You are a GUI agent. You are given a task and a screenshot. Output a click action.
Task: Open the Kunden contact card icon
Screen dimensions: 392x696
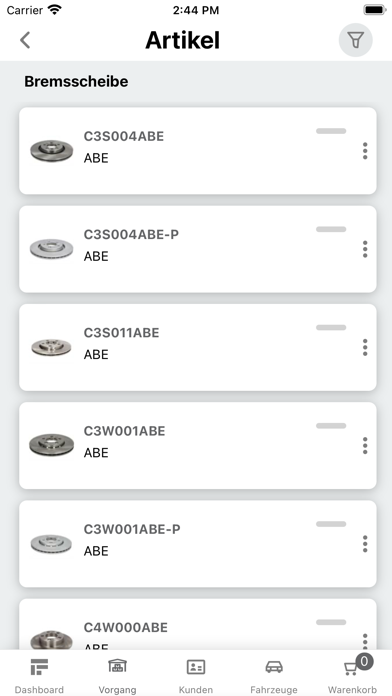pyautogui.click(x=196, y=667)
